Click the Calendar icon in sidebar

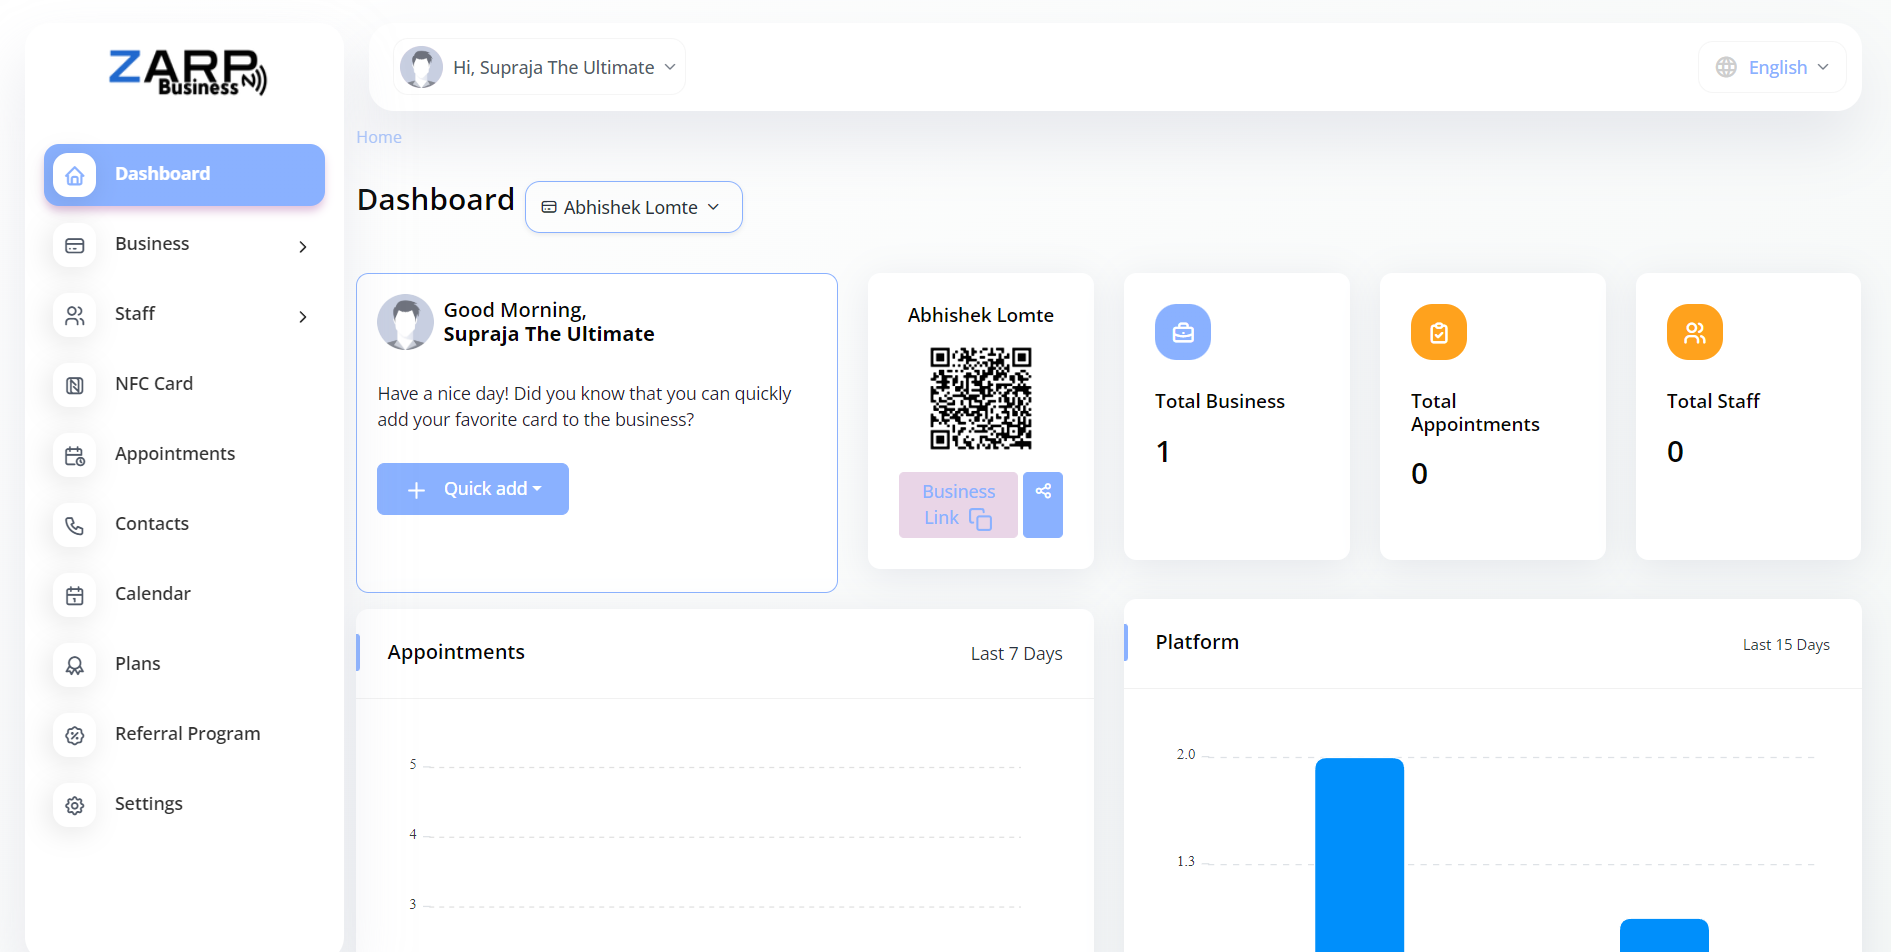click(x=75, y=595)
